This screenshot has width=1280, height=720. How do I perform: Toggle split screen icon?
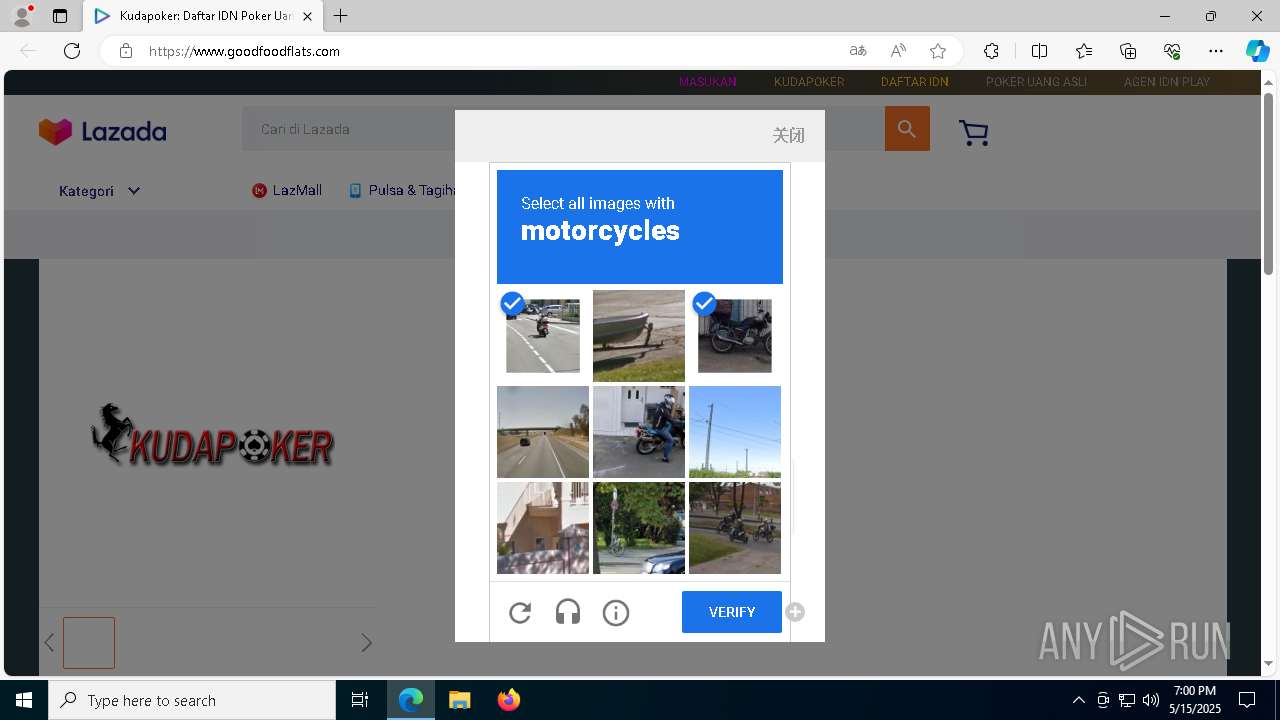tap(1039, 51)
